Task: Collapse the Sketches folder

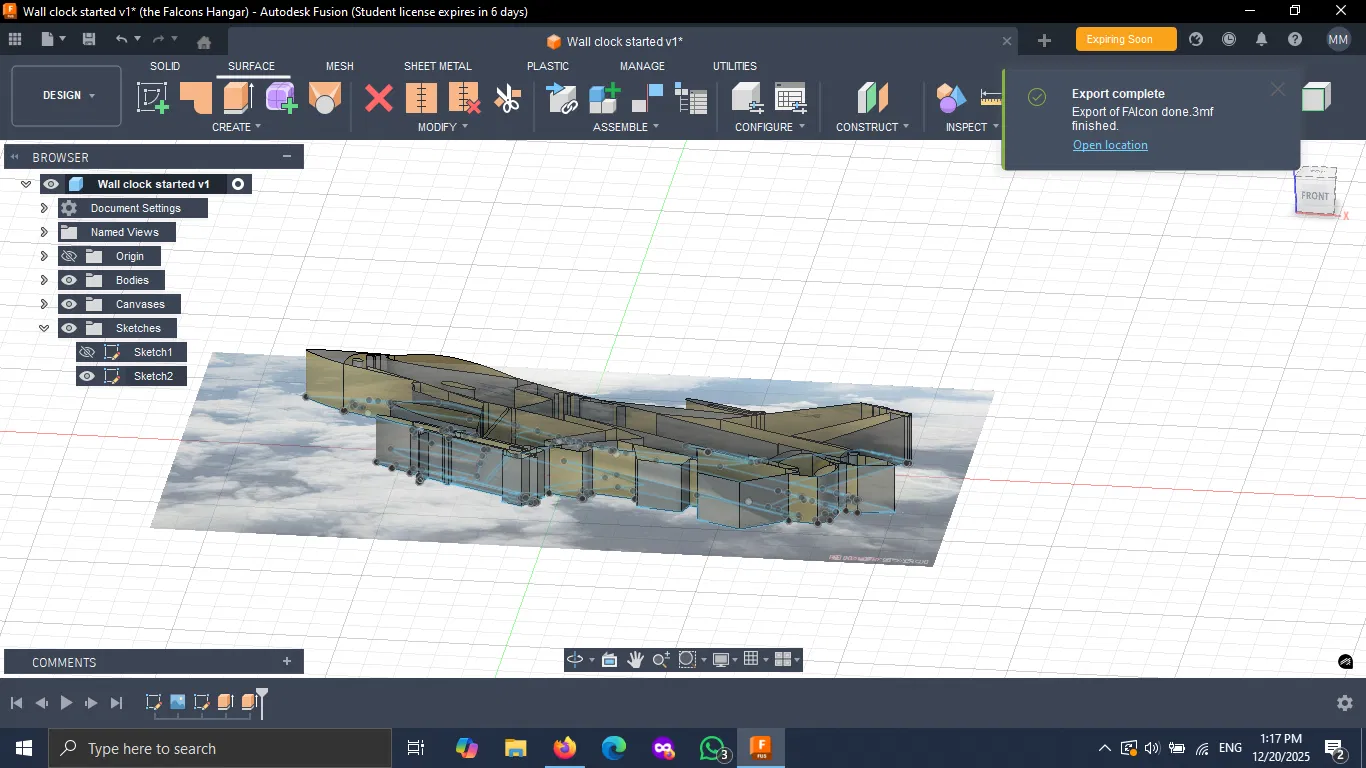Action: click(44, 328)
